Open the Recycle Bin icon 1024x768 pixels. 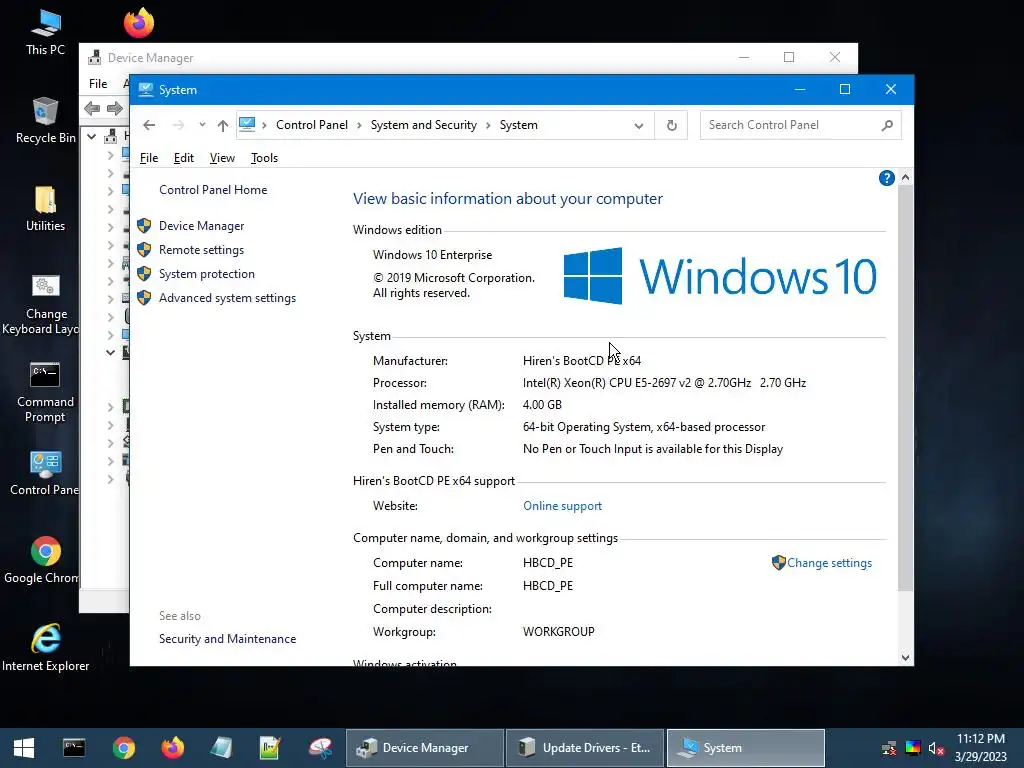coord(45,120)
